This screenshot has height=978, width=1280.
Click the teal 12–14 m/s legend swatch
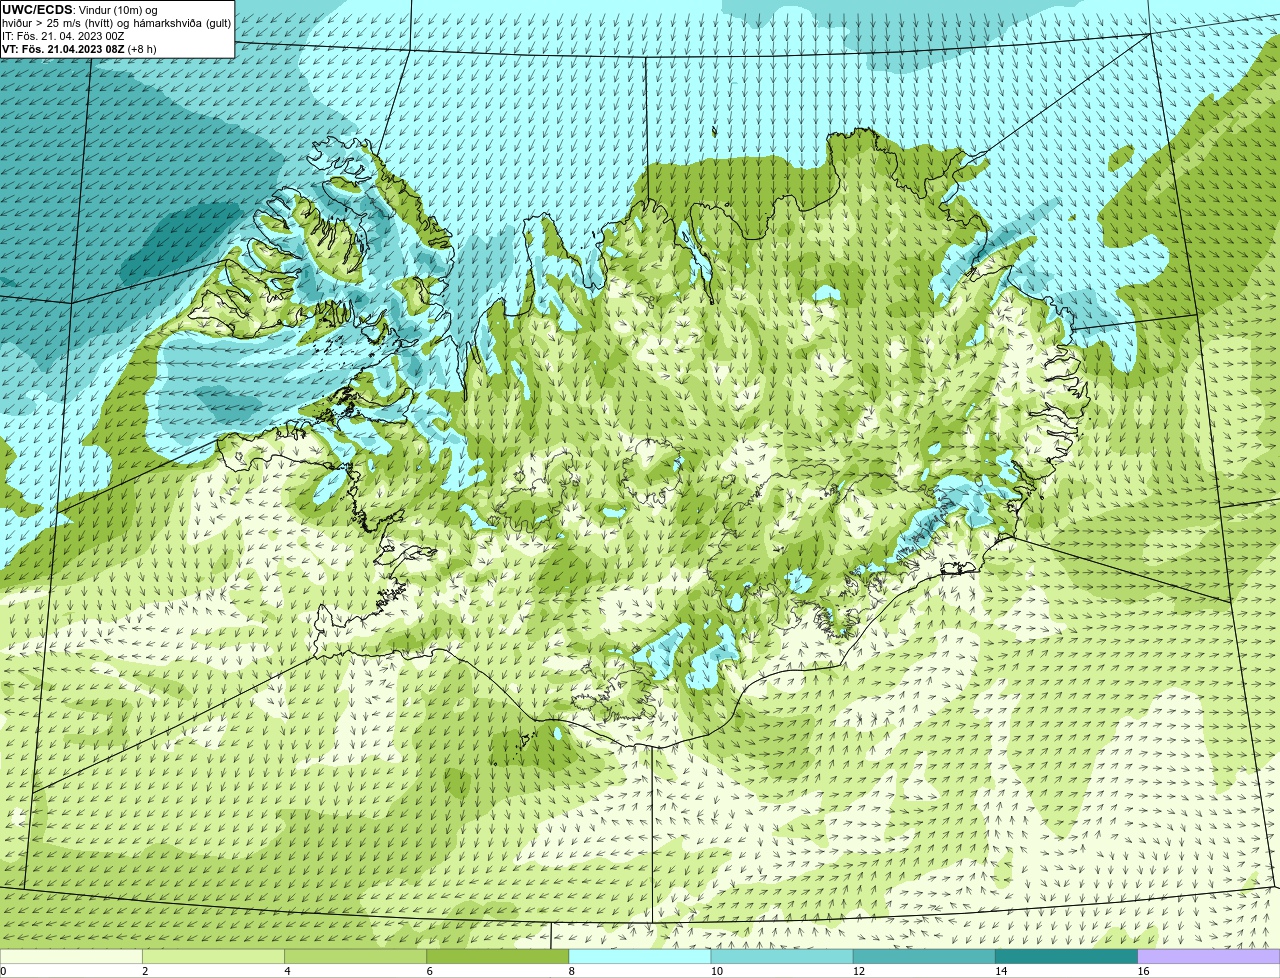pos(924,957)
